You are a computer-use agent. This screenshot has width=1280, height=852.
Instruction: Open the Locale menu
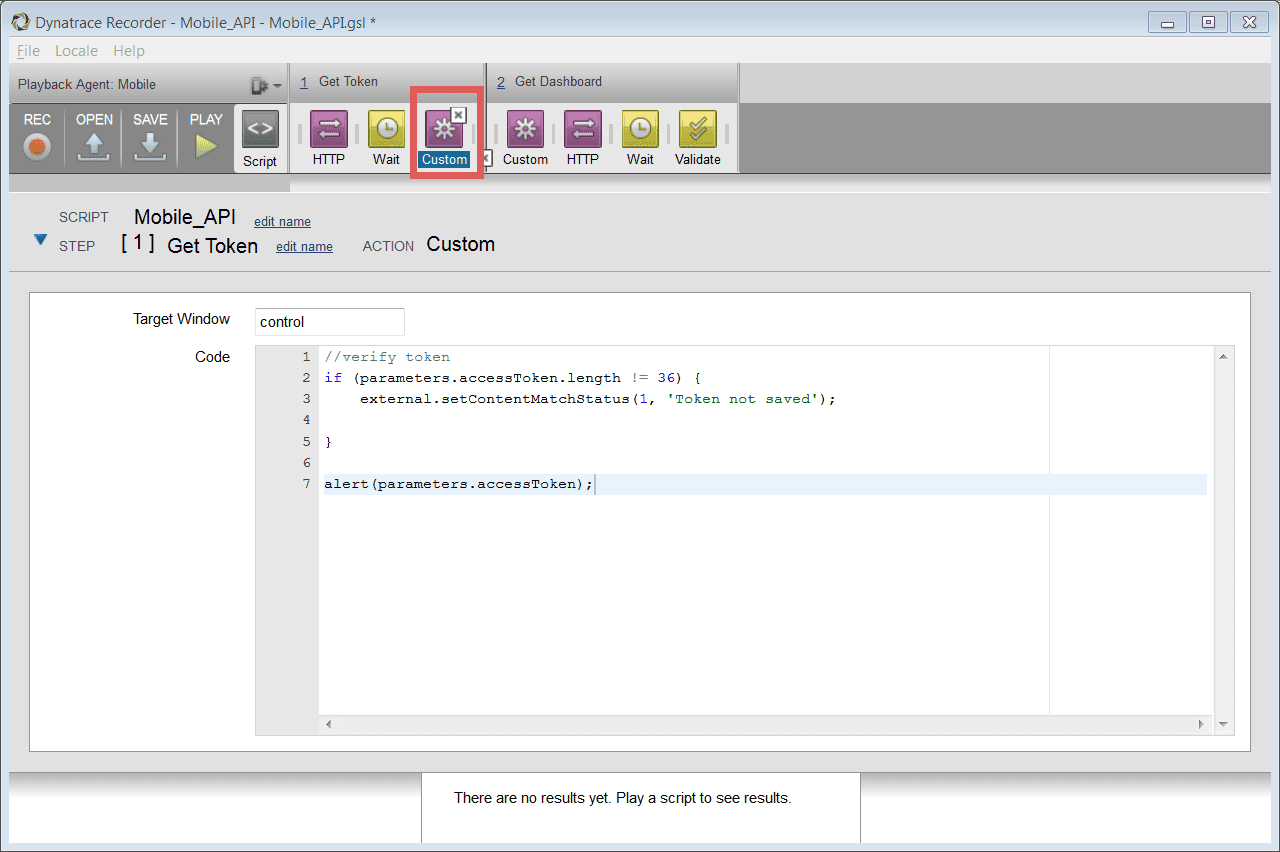(x=76, y=51)
